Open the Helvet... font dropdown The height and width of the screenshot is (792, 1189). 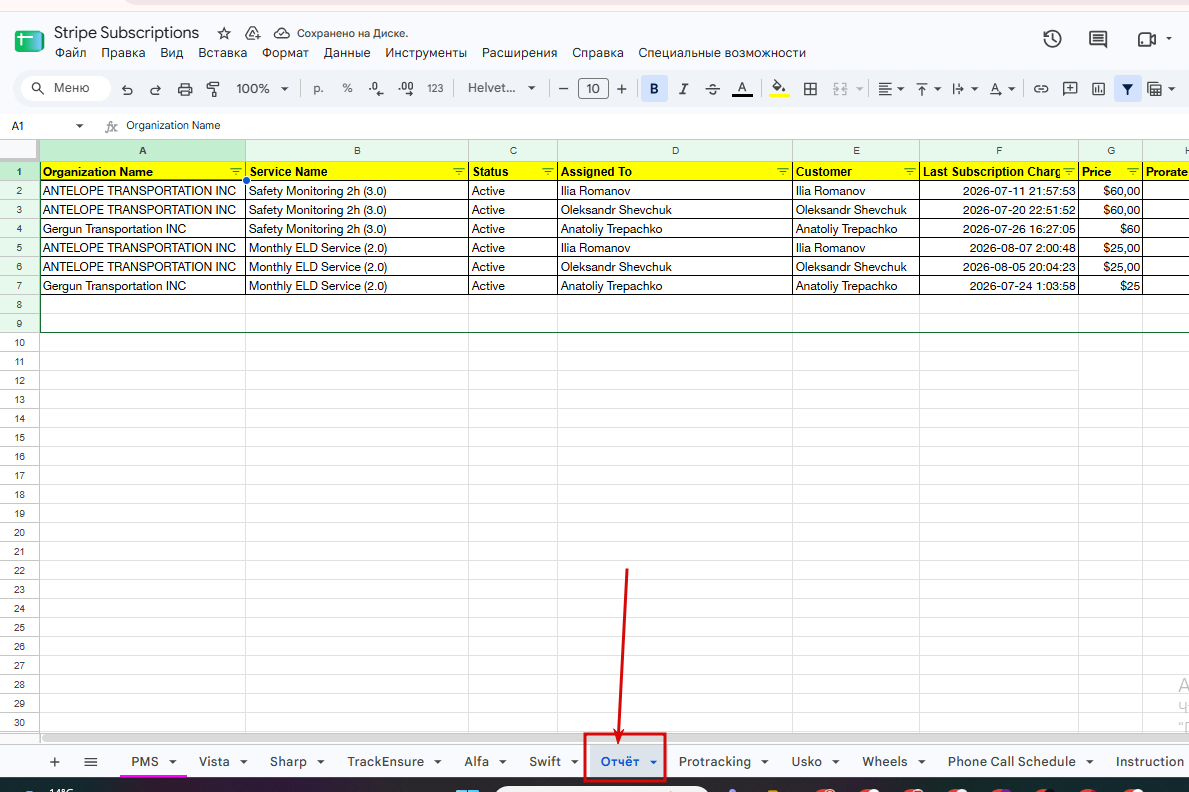pyautogui.click(x=501, y=88)
